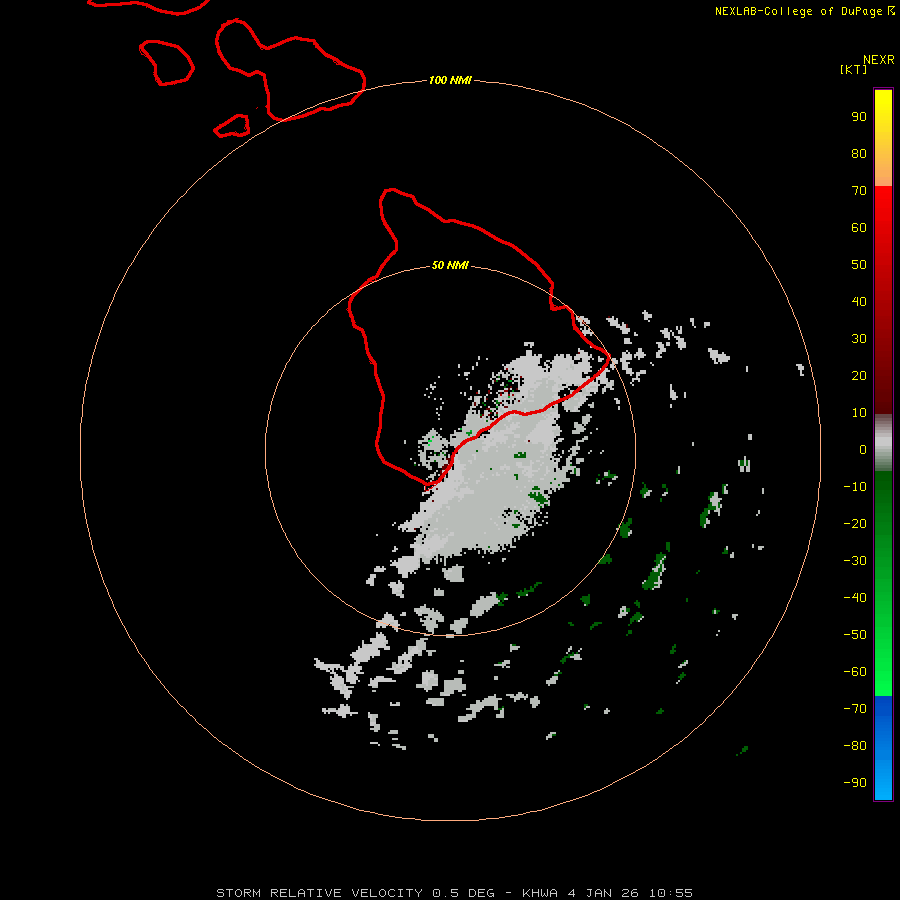Click the -50 value on velocity scale
This screenshot has height=900, width=900.
pyautogui.click(x=855, y=635)
